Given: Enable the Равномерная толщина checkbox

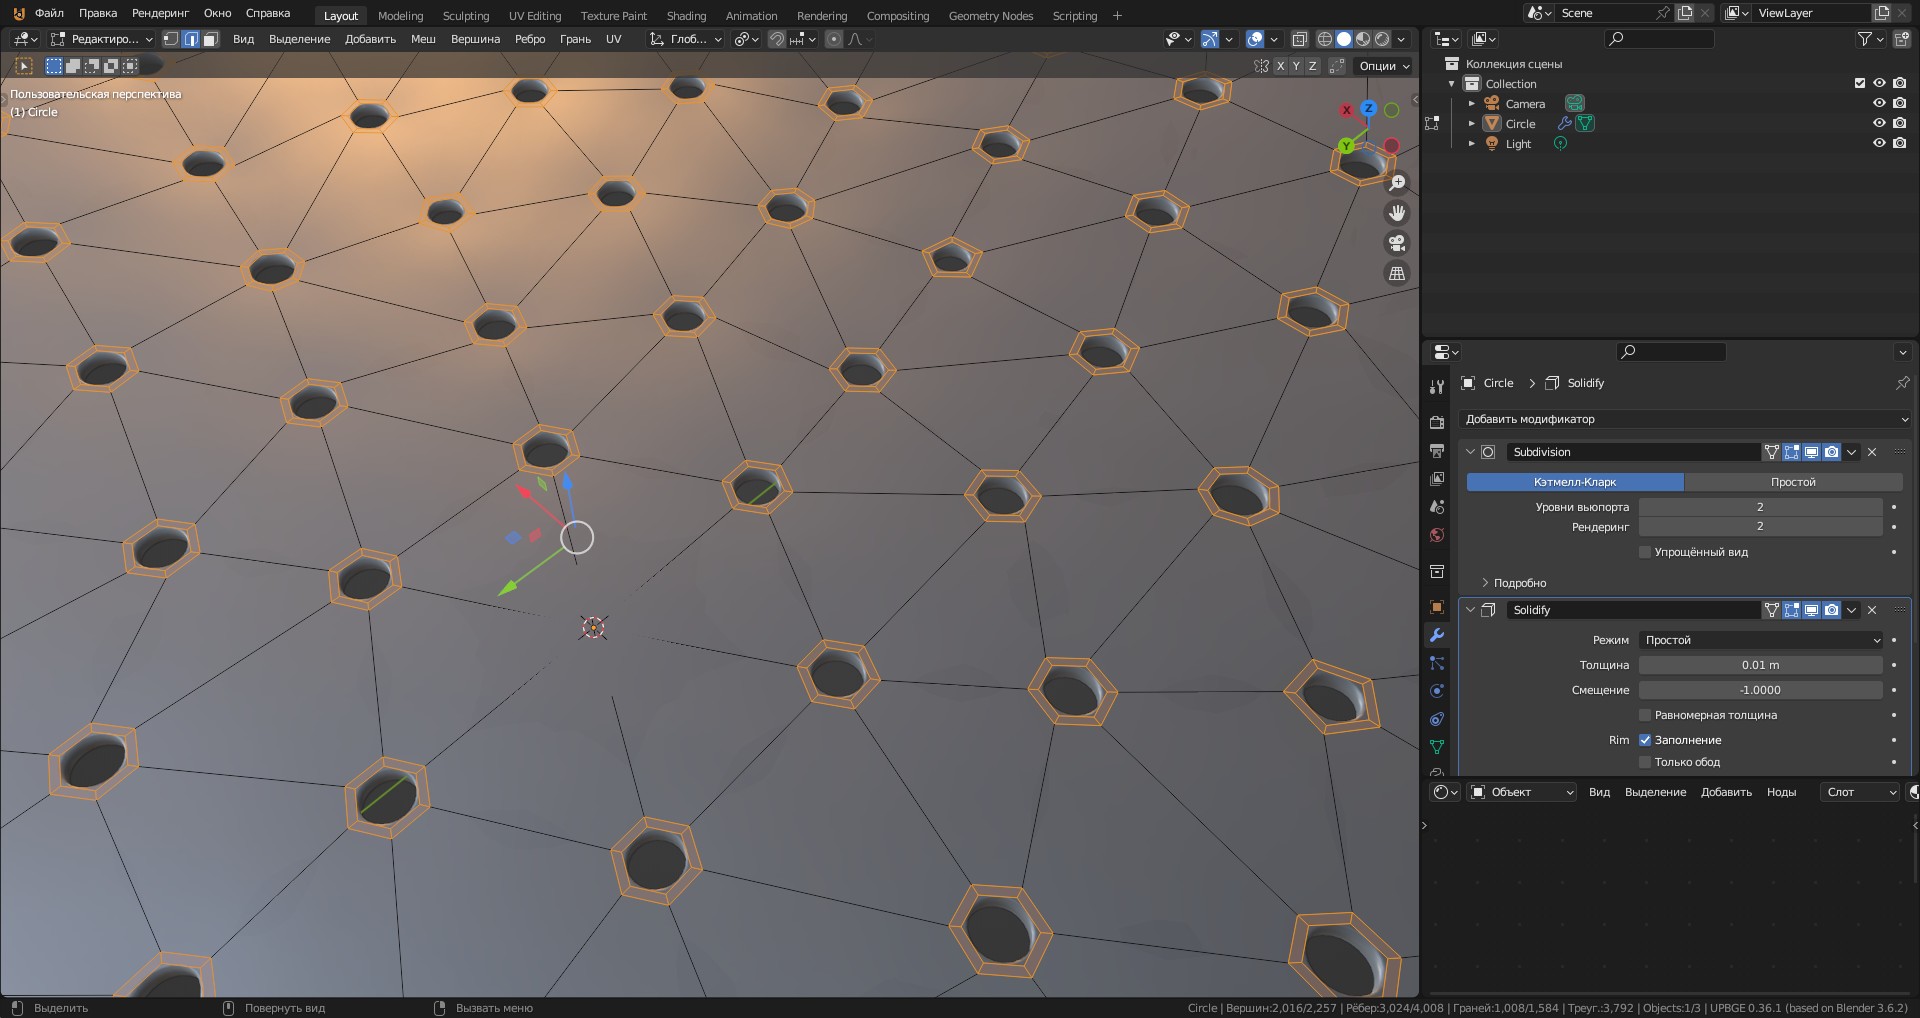Looking at the screenshot, I should pyautogui.click(x=1645, y=715).
